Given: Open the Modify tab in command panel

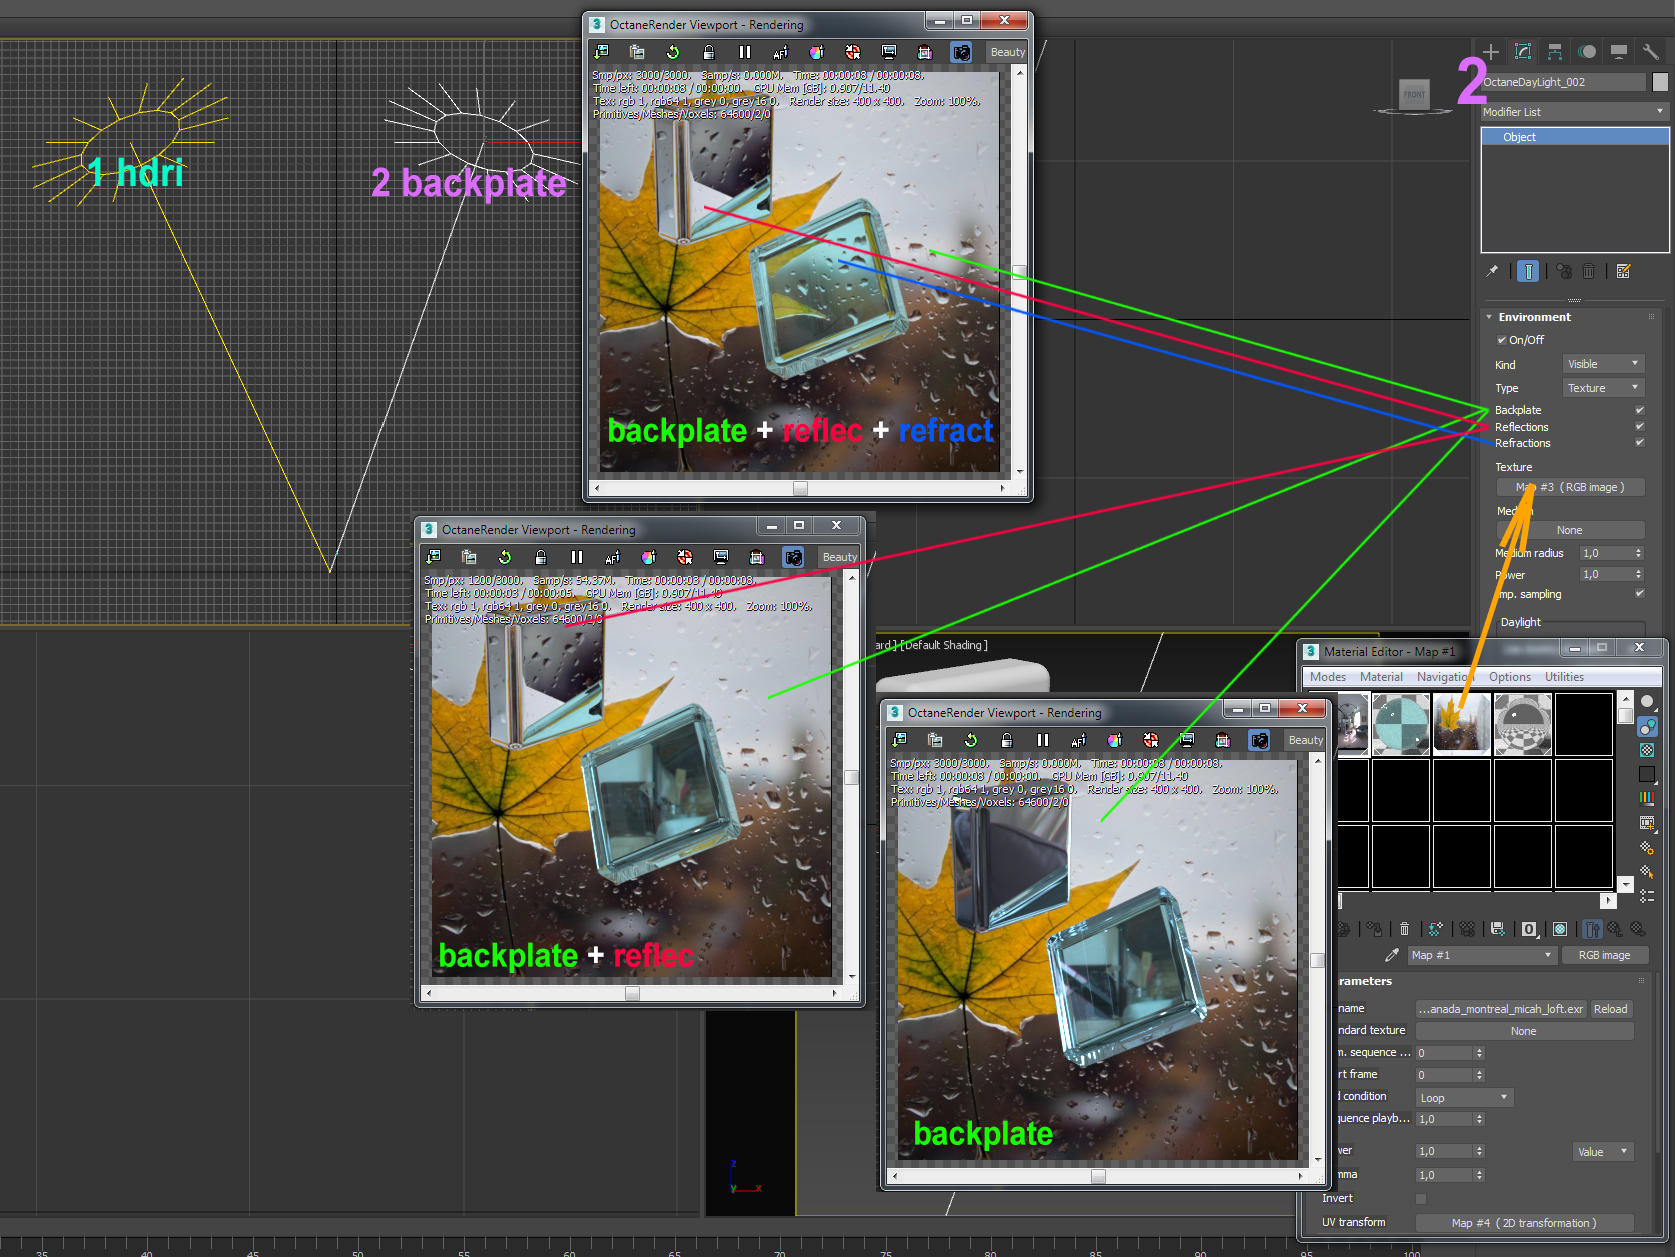Looking at the screenshot, I should pyautogui.click(x=1523, y=51).
